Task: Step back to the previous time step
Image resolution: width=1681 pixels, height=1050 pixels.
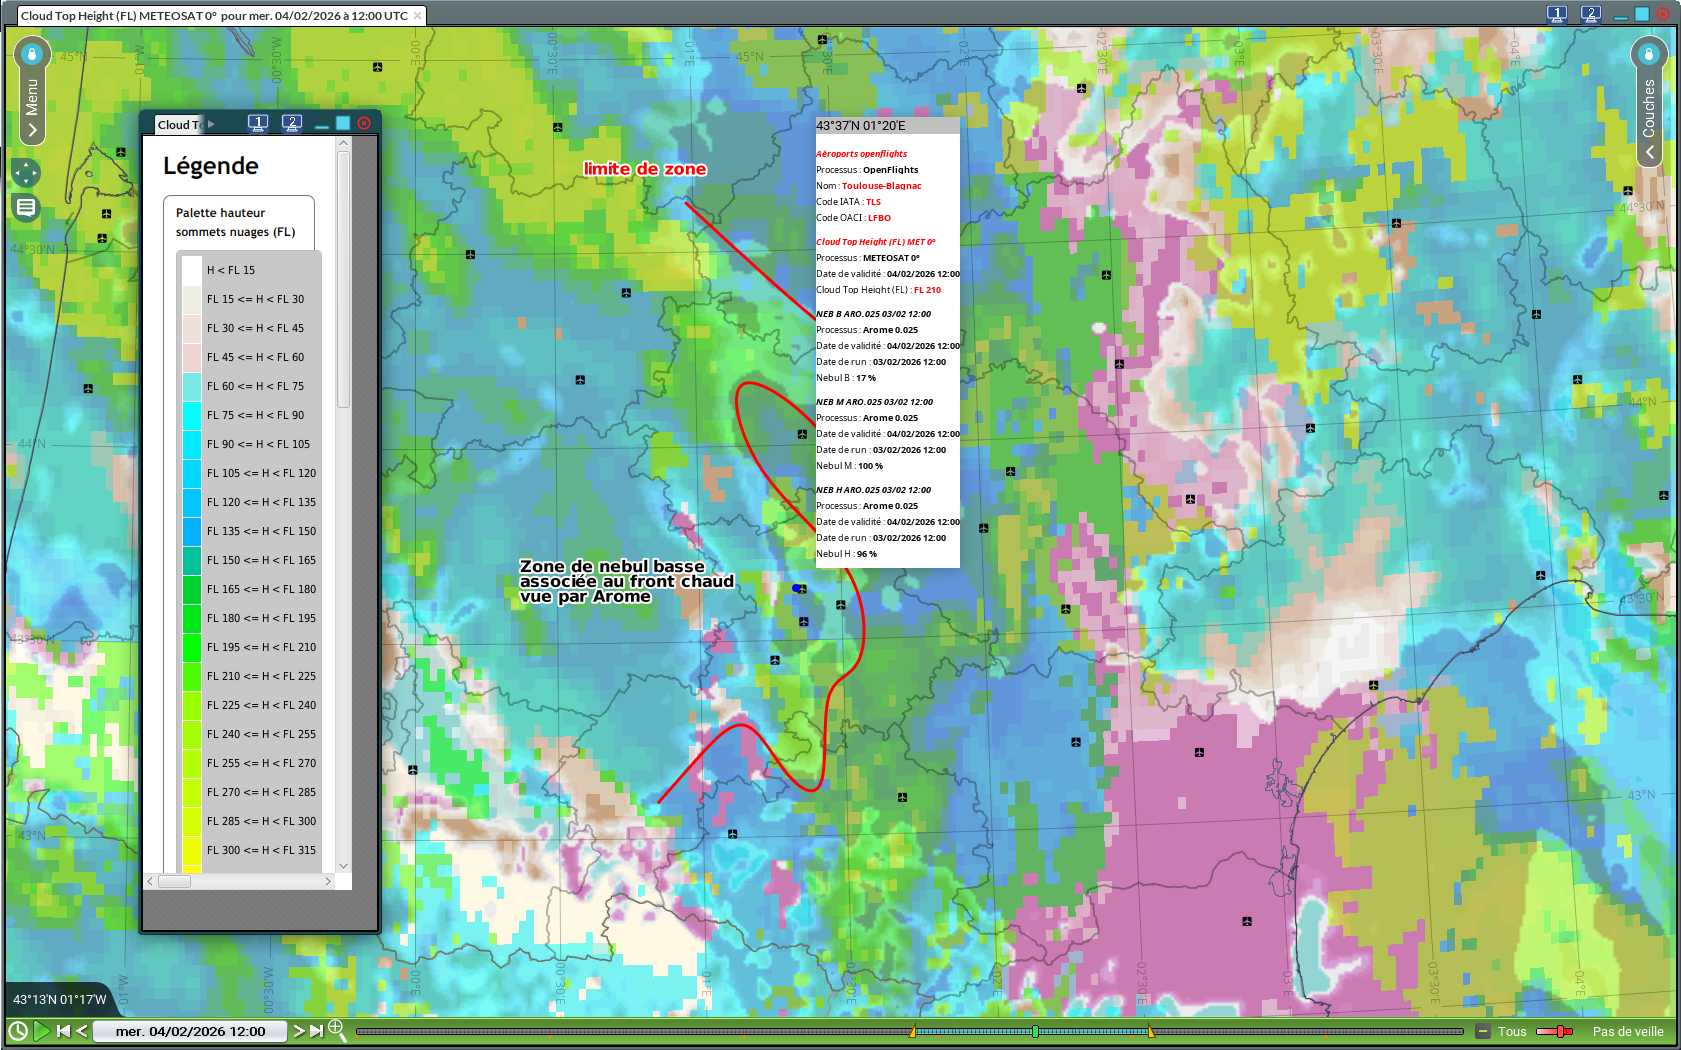Action: tap(82, 1031)
